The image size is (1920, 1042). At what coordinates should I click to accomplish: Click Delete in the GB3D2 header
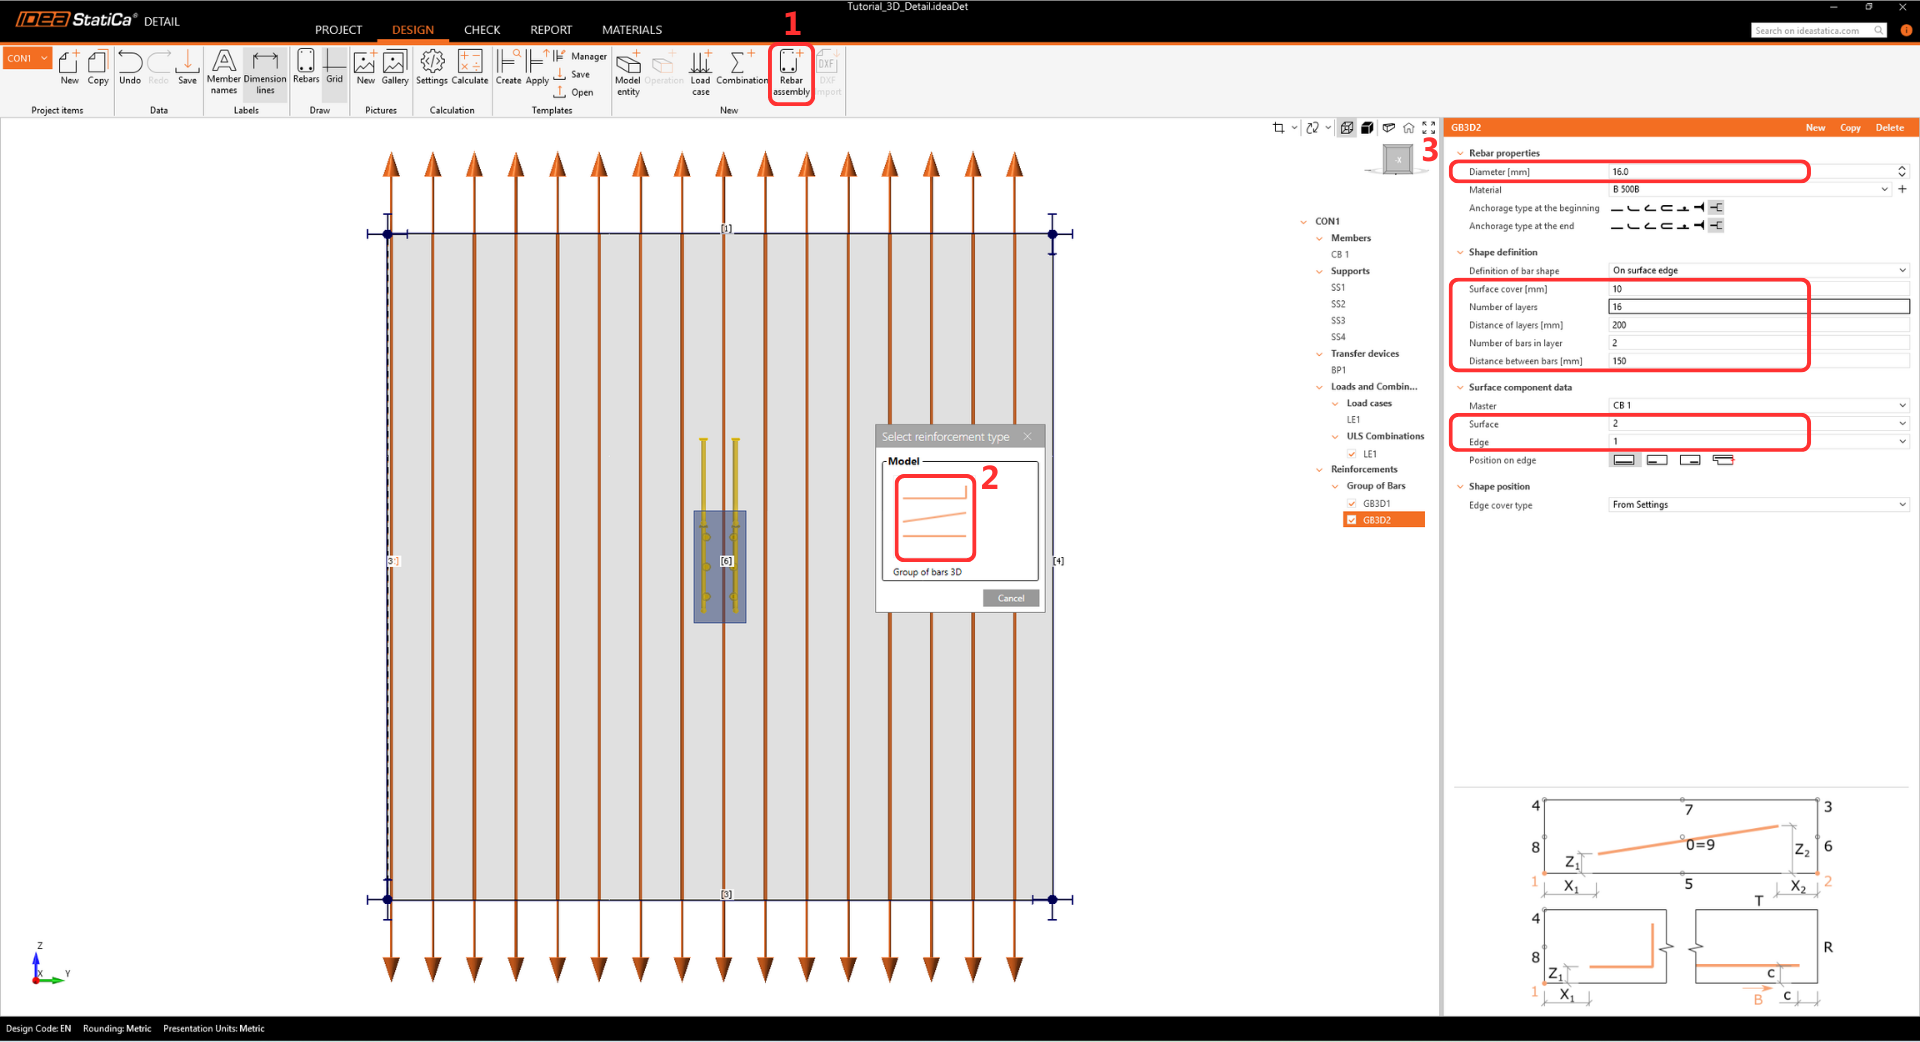[x=1889, y=128]
